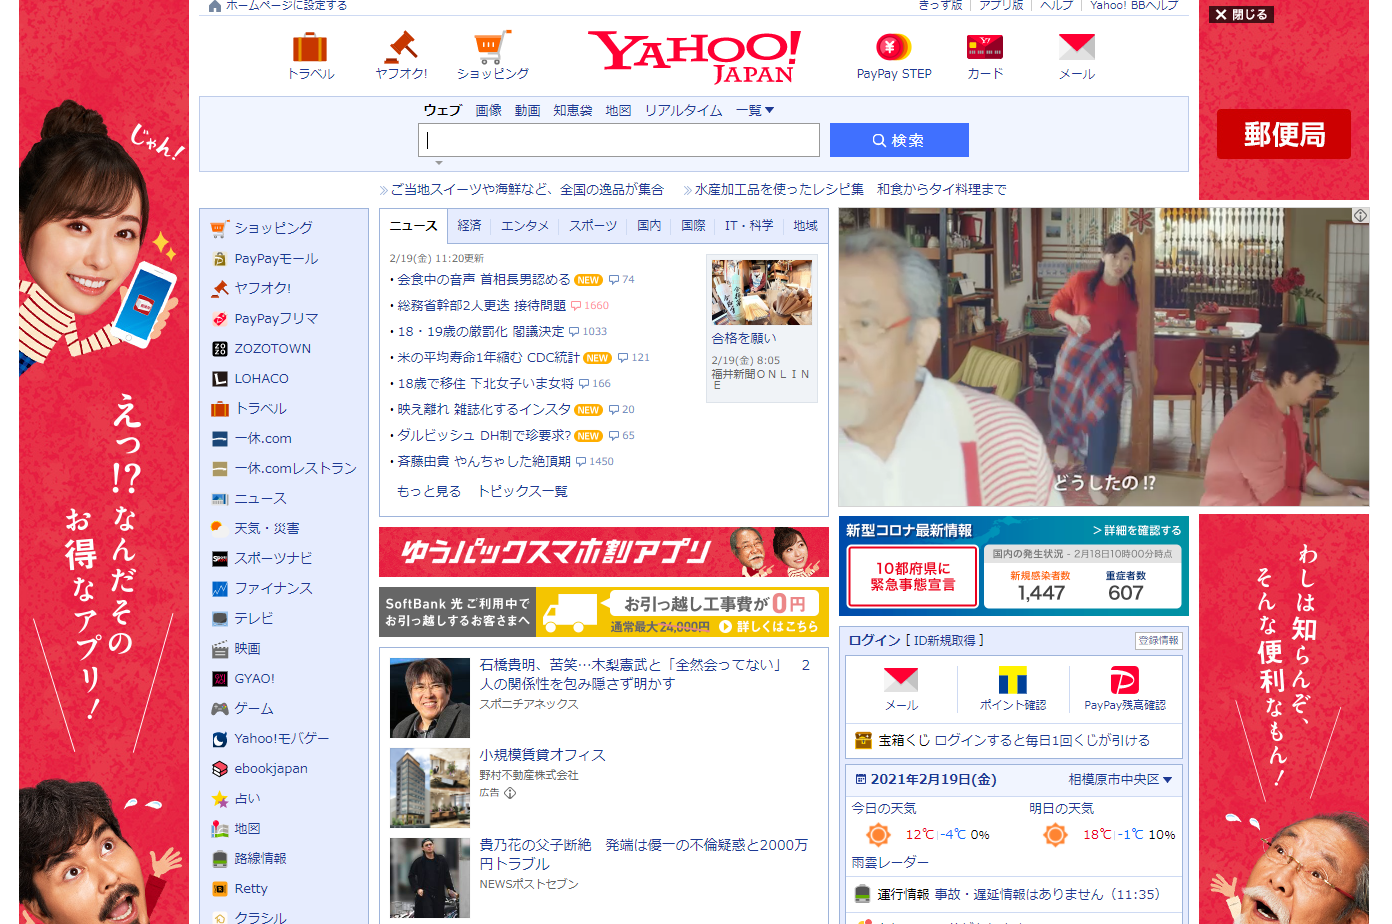Focus the web search input field
Screen dimensions: 1392x924
point(618,140)
